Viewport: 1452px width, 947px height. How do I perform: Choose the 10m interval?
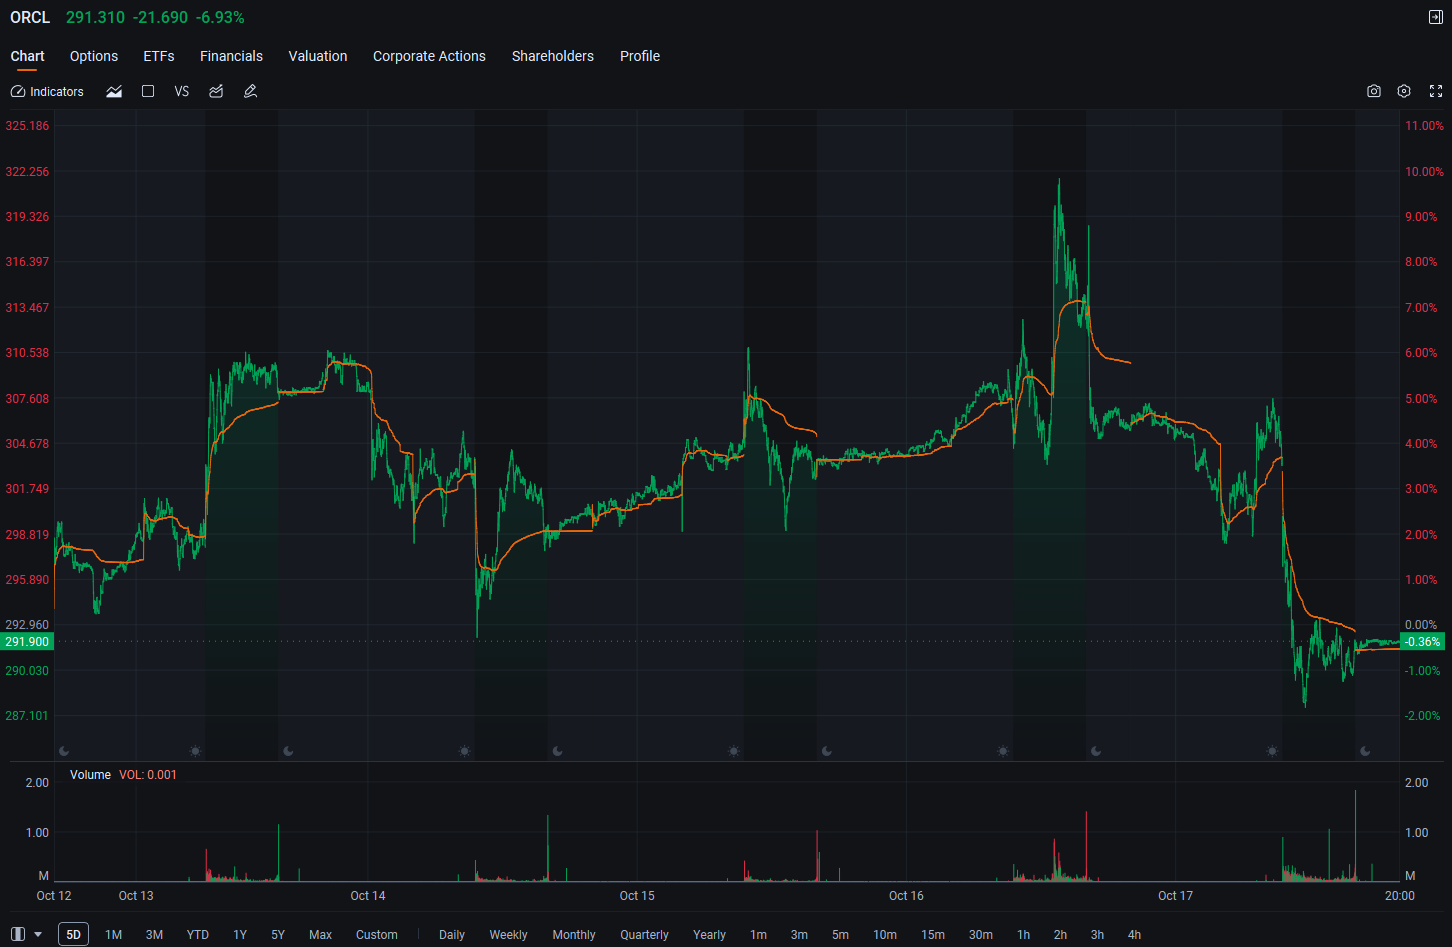(x=885, y=934)
